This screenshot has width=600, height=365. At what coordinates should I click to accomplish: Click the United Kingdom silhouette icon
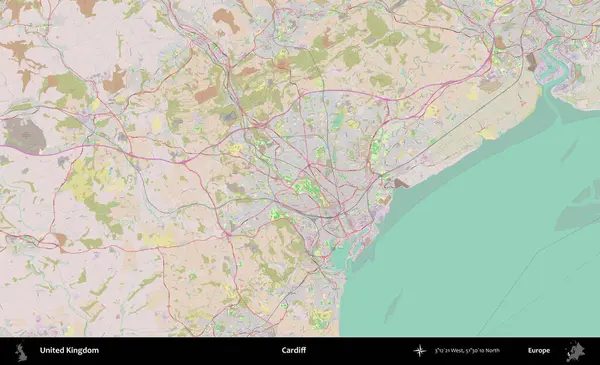pos(21,352)
